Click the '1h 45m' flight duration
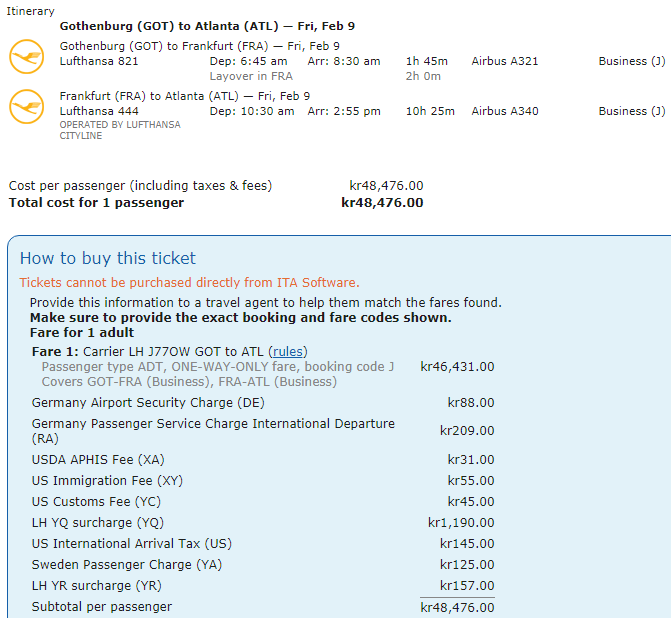The image size is (671, 618). 426,61
